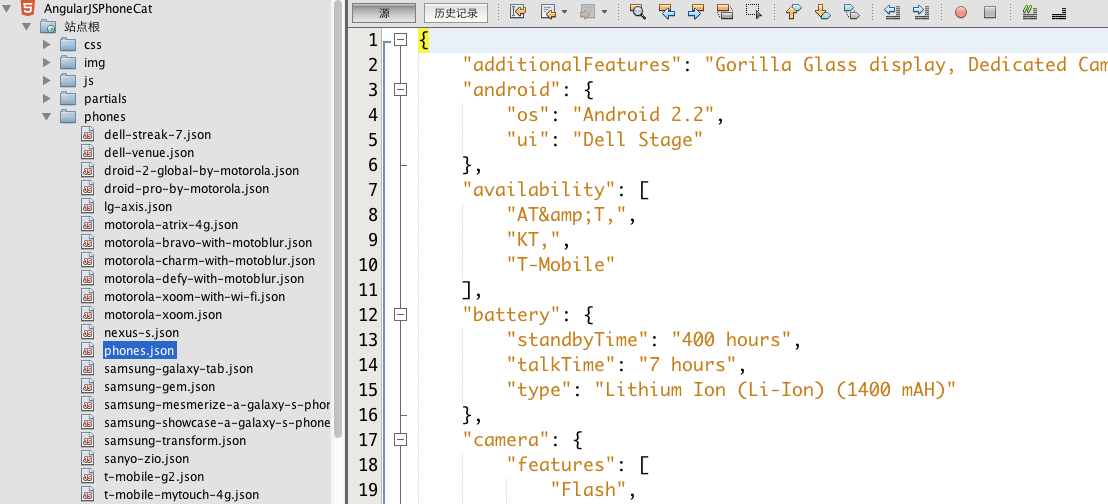1108x504 pixels.
Task: Collapse the android block fold at line 3
Action: [401, 90]
